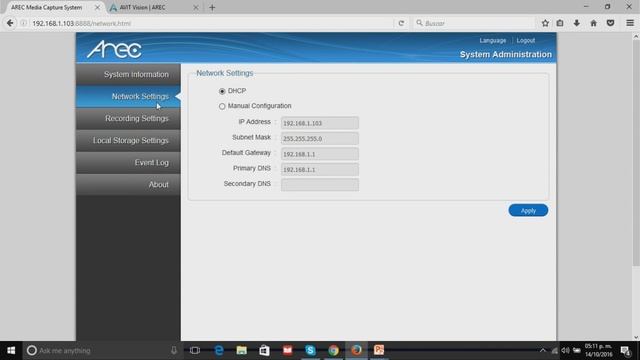
Task: Click the site information icon
Action: click(x=24, y=23)
